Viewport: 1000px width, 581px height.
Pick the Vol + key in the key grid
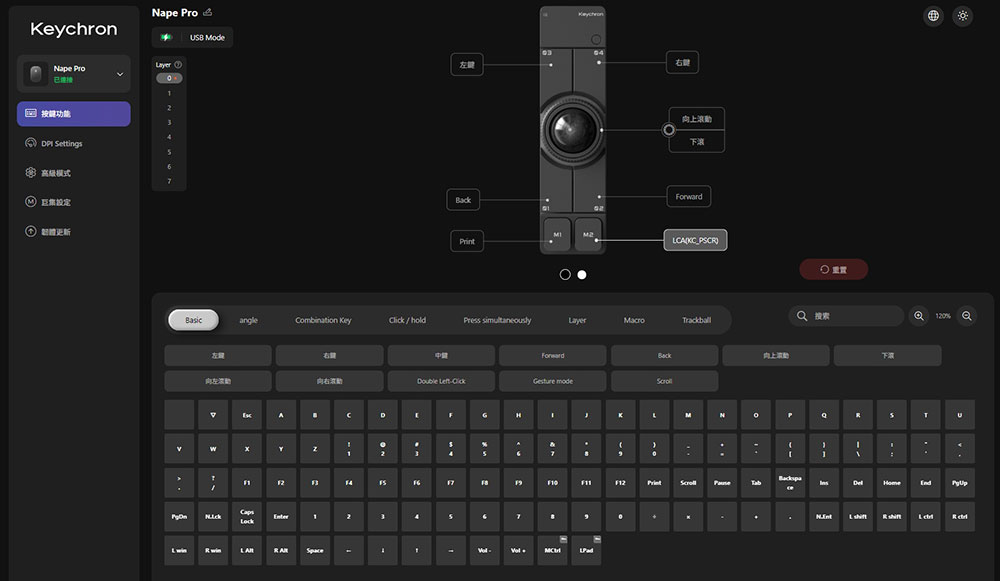518,550
